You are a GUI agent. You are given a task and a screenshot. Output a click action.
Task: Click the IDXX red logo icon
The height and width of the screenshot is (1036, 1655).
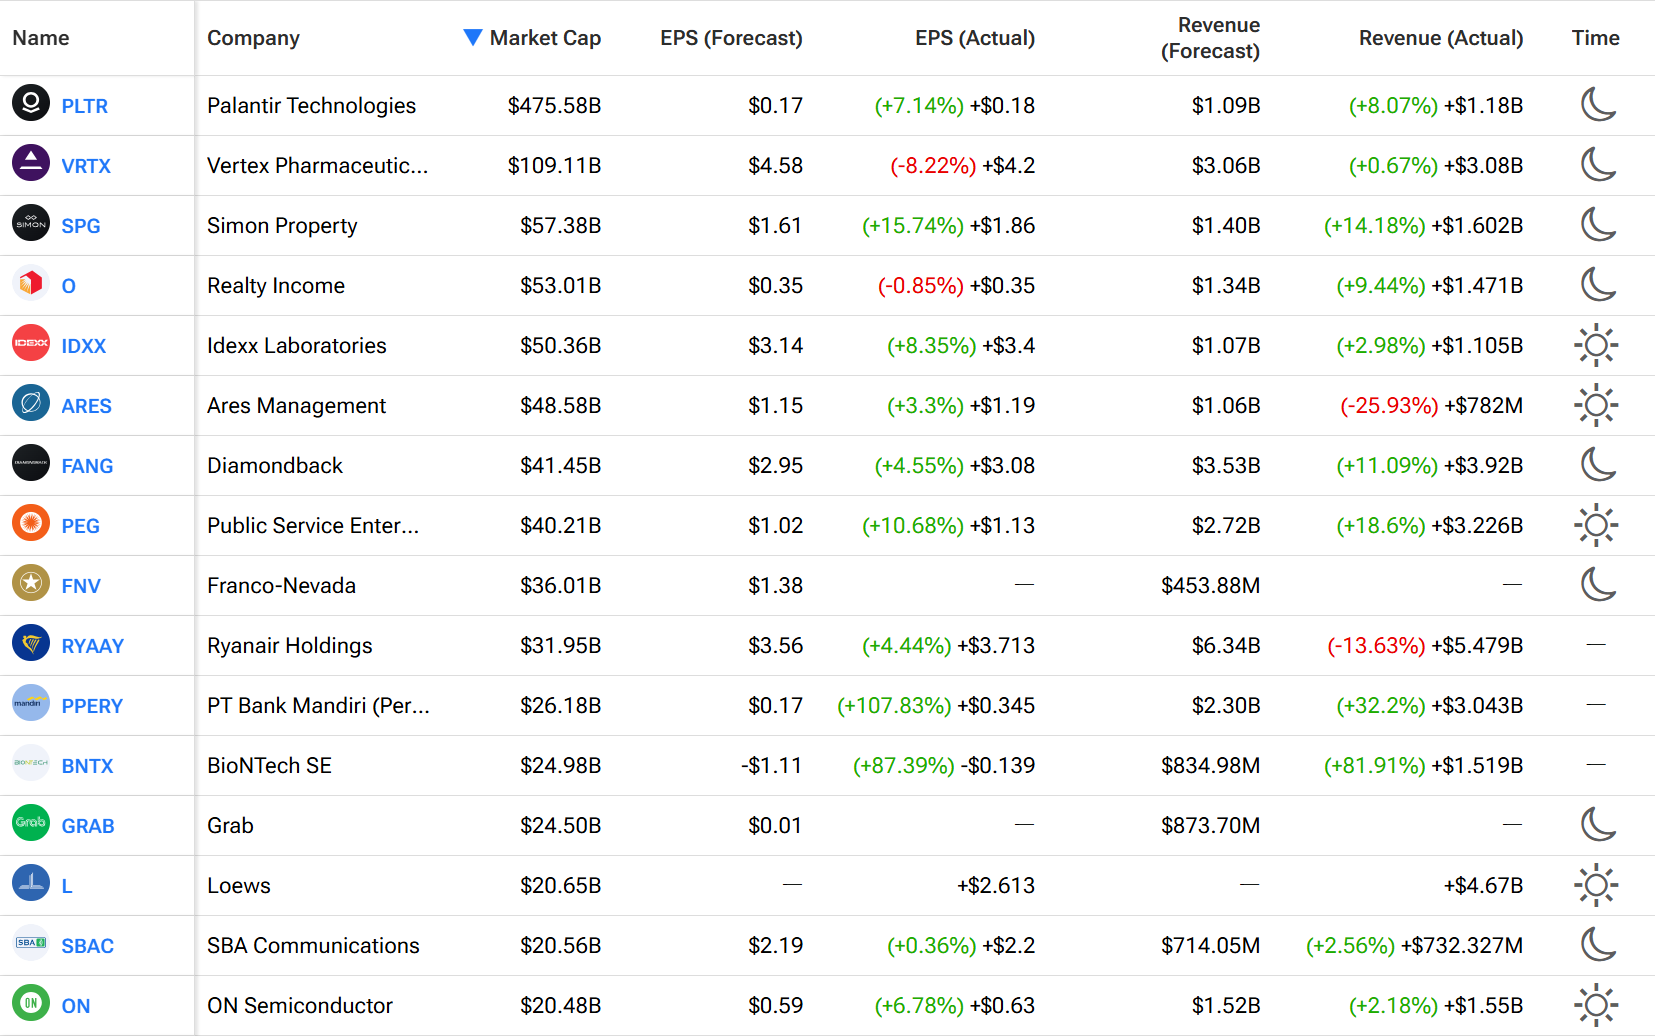coord(31,343)
